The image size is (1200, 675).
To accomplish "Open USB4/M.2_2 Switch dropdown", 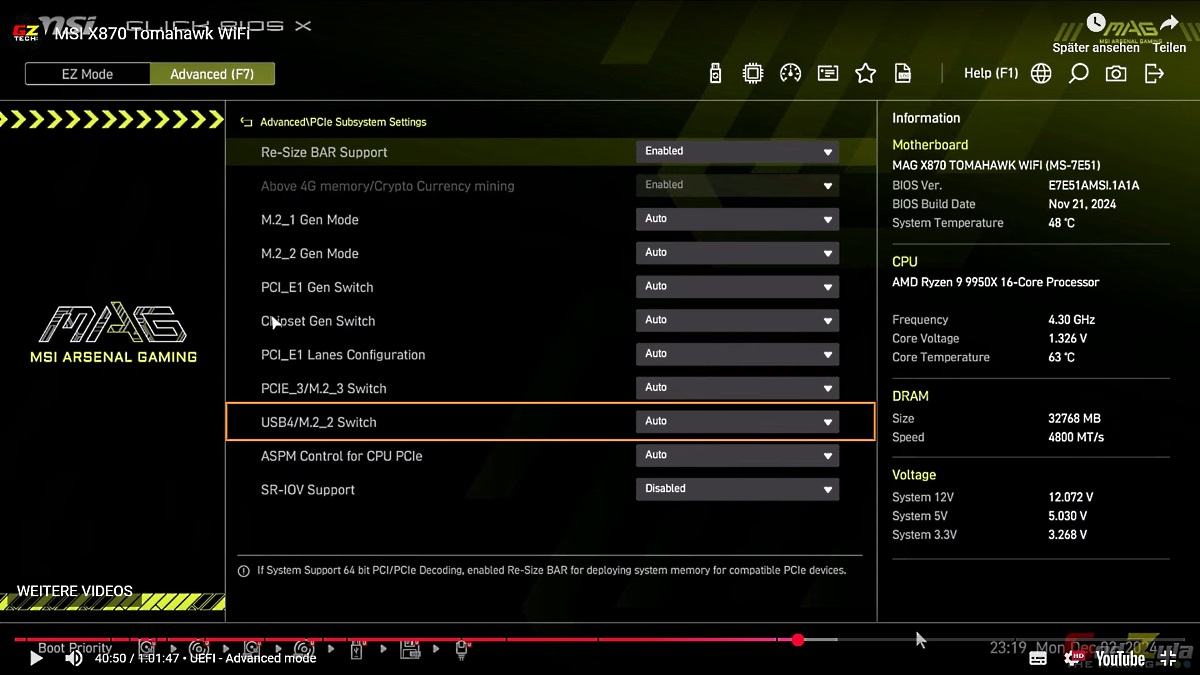I will [x=737, y=422].
